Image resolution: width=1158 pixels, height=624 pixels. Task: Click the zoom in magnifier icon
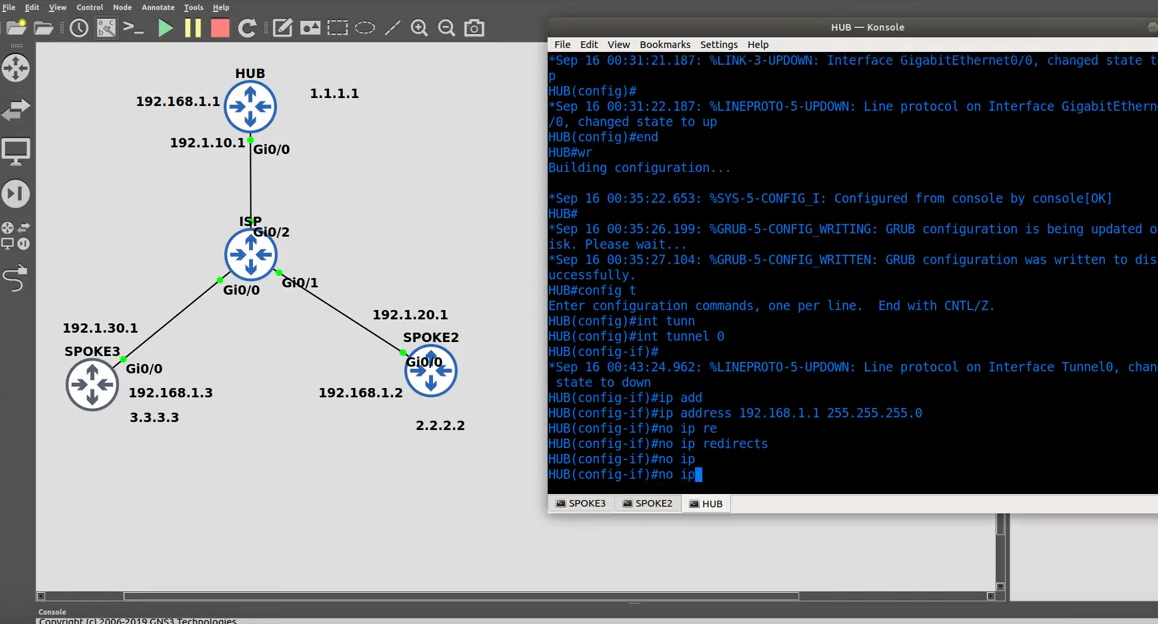[x=419, y=28]
